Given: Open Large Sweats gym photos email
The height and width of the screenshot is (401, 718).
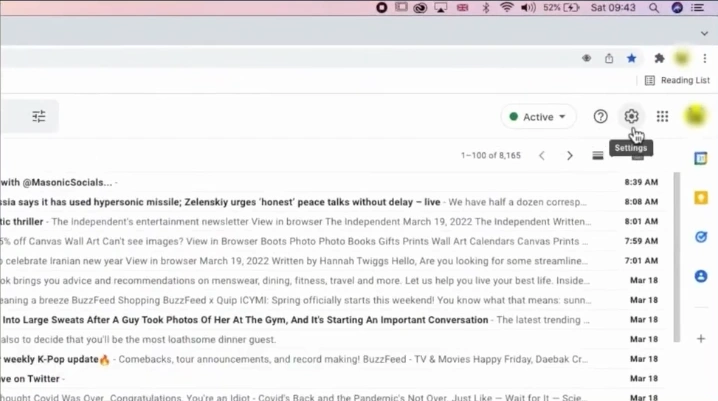Looking at the screenshot, I should [330, 320].
